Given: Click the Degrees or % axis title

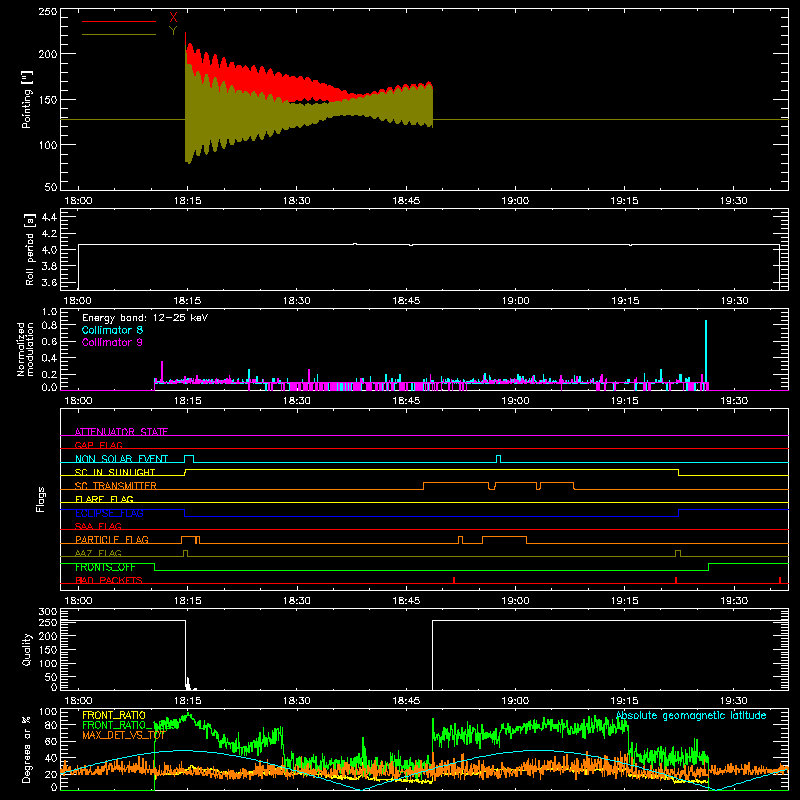Looking at the screenshot, I should (27, 749).
